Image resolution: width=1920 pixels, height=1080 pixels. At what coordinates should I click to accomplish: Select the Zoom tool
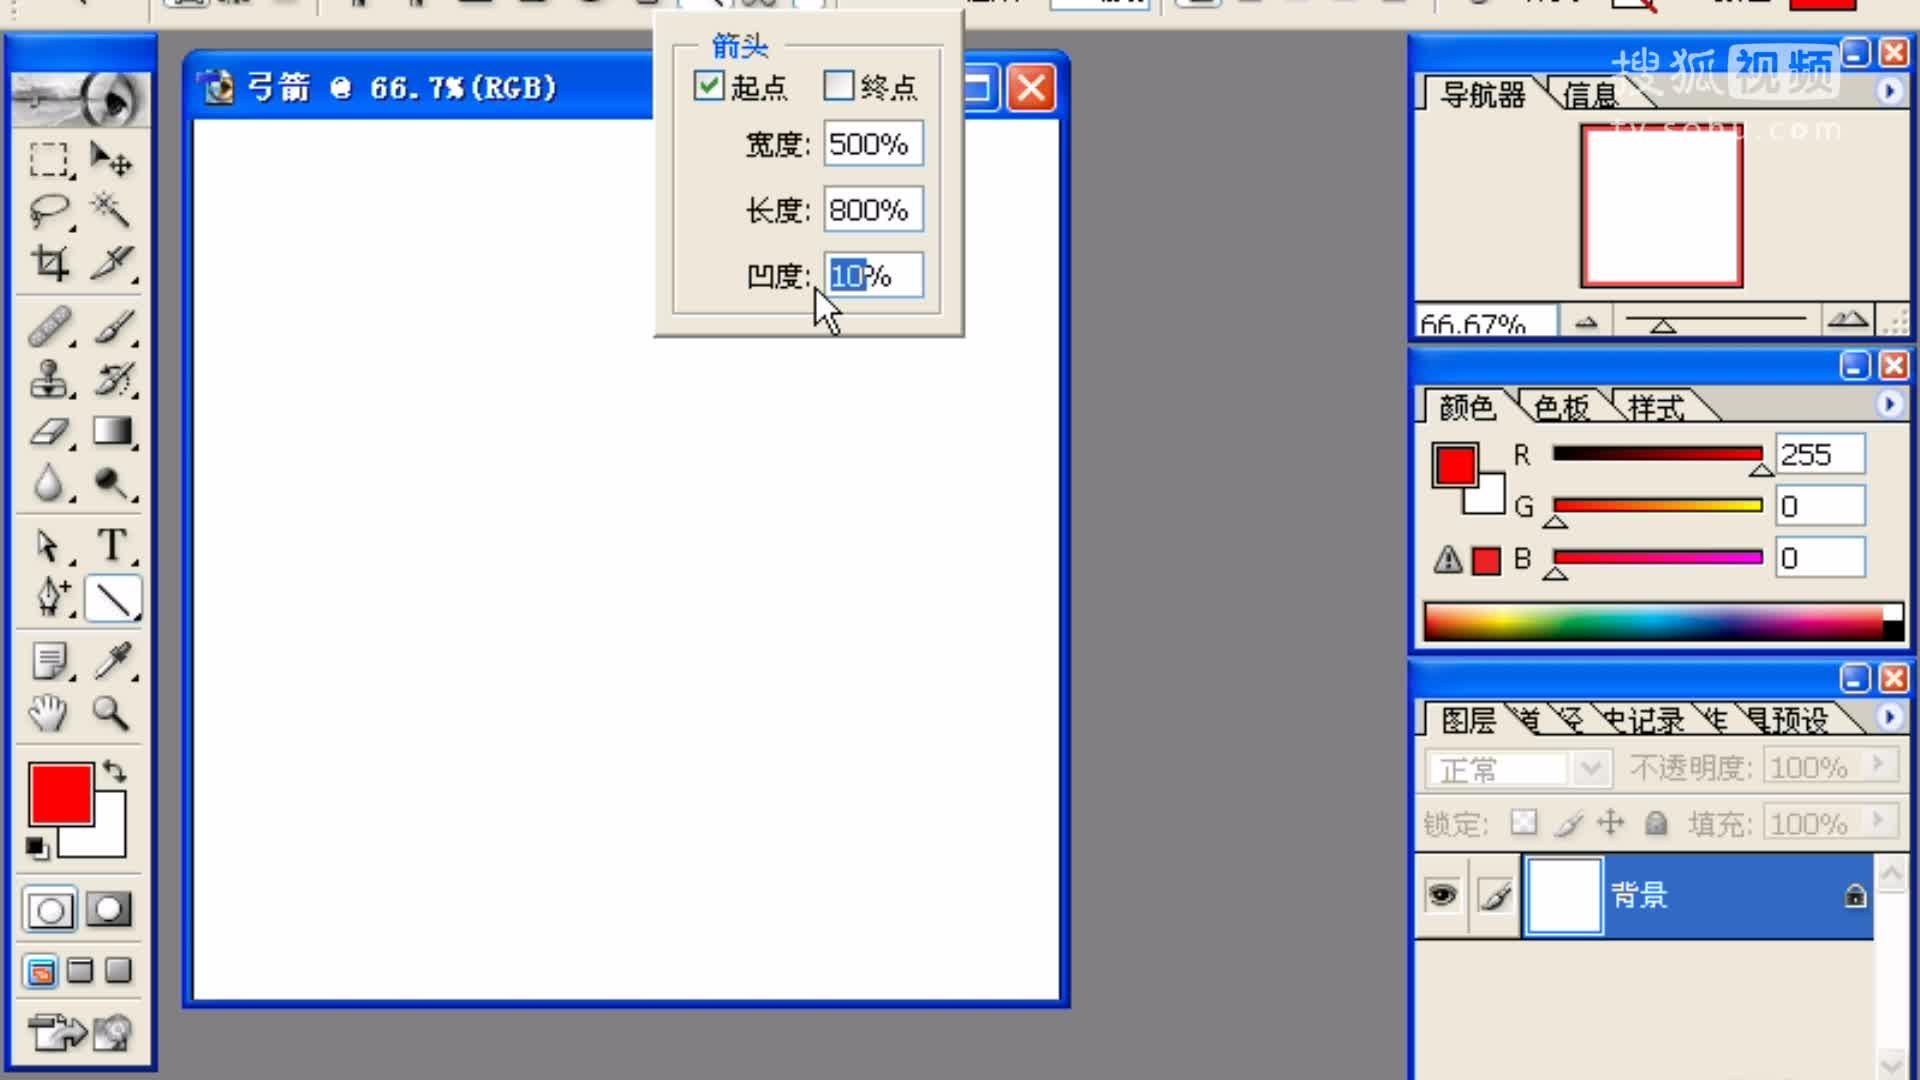[113, 714]
